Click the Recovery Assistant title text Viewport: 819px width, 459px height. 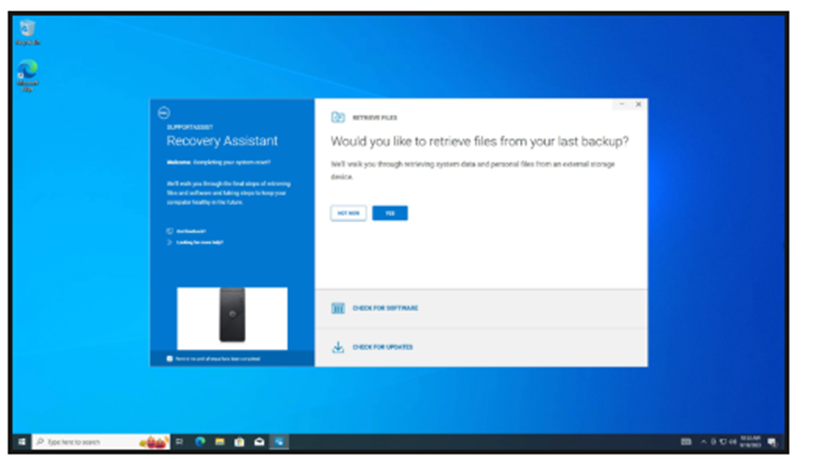[x=222, y=141]
